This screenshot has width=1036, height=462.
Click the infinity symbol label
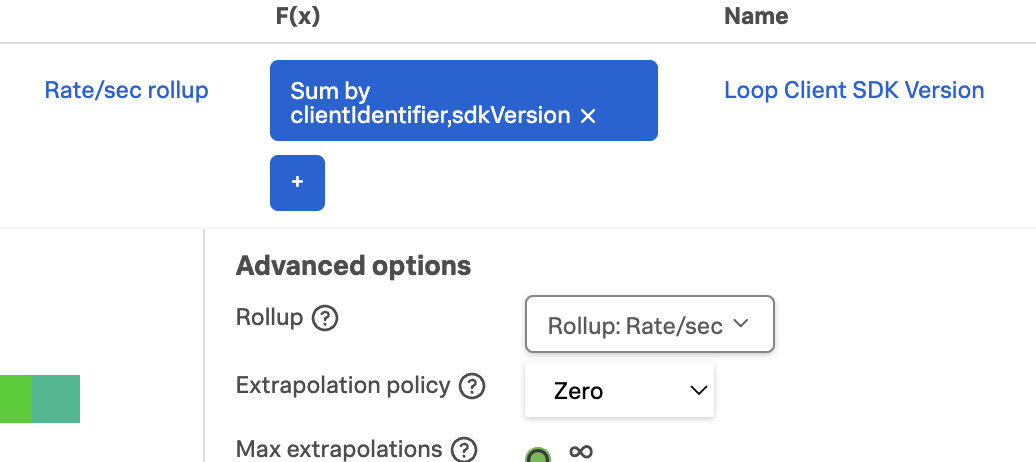coord(580,451)
